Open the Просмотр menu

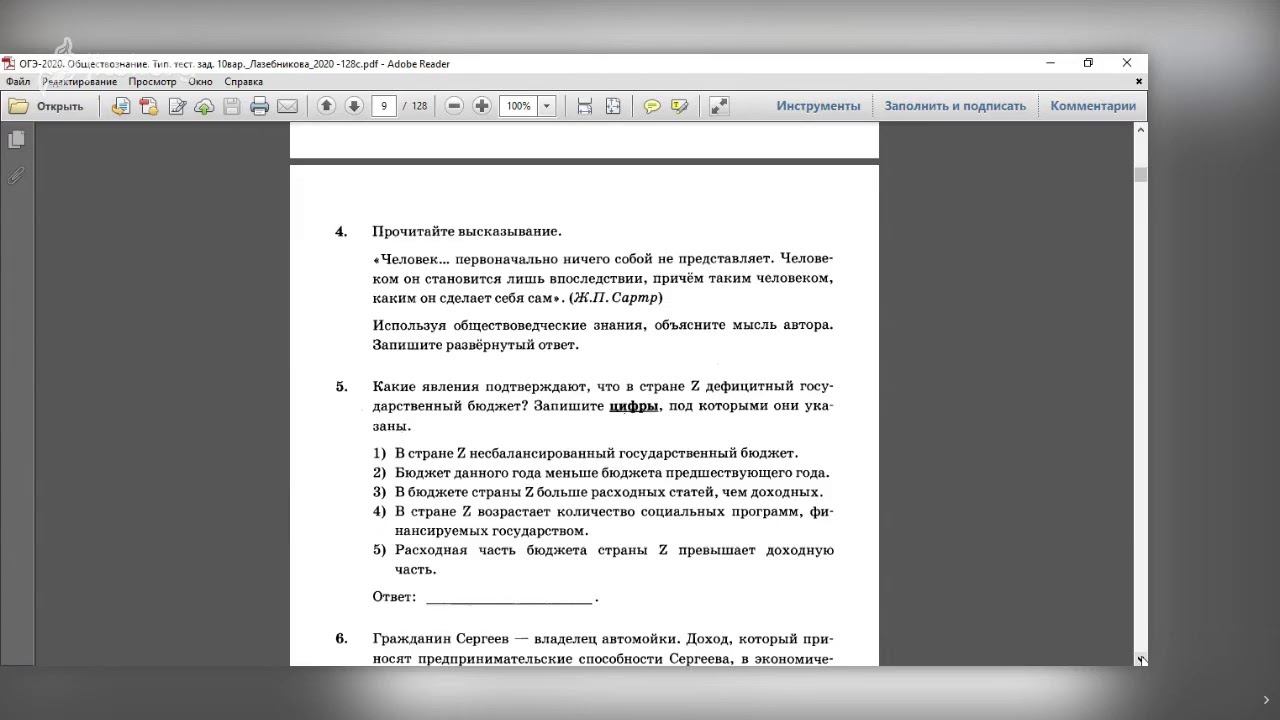[x=152, y=82]
